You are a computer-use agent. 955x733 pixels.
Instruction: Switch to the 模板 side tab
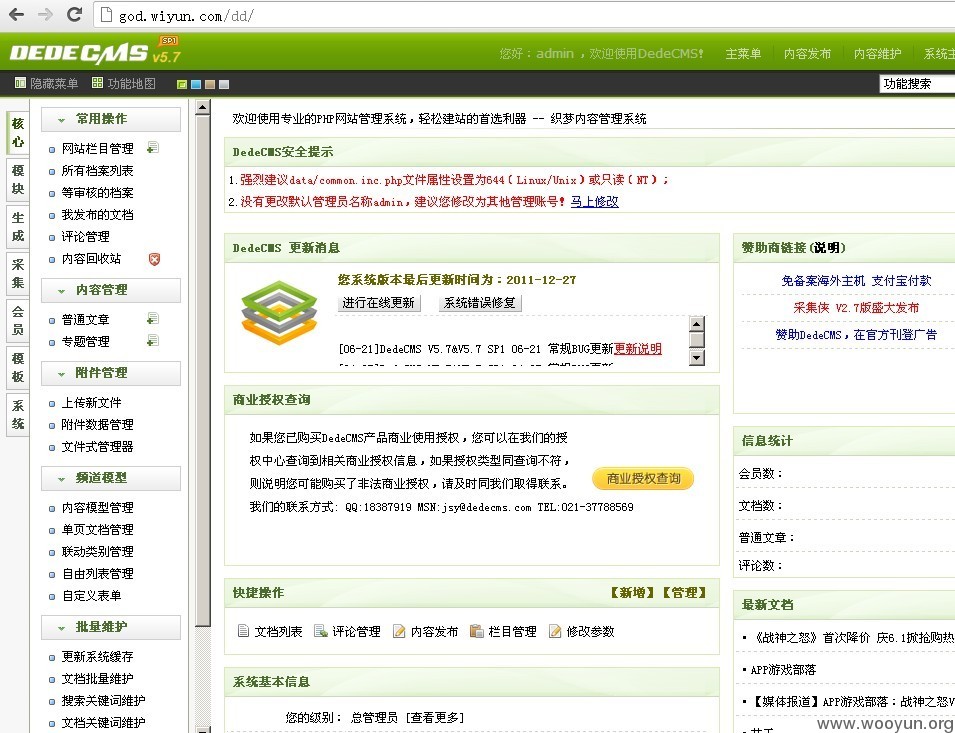[18, 367]
